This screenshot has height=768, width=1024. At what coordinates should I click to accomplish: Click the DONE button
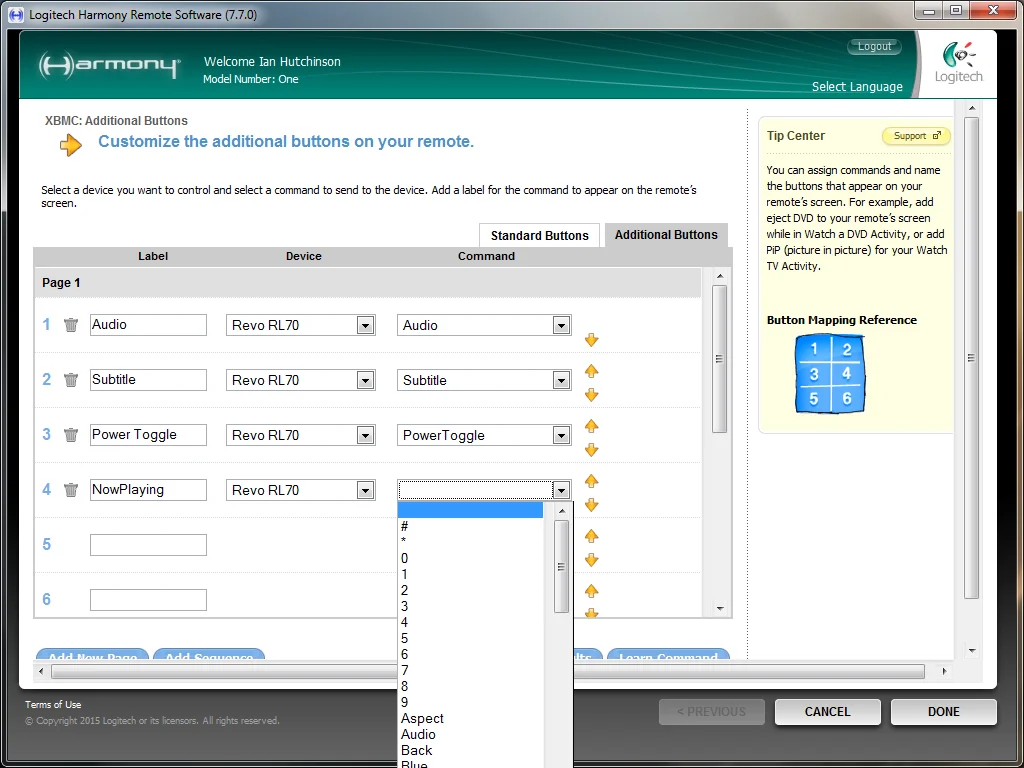(x=944, y=712)
